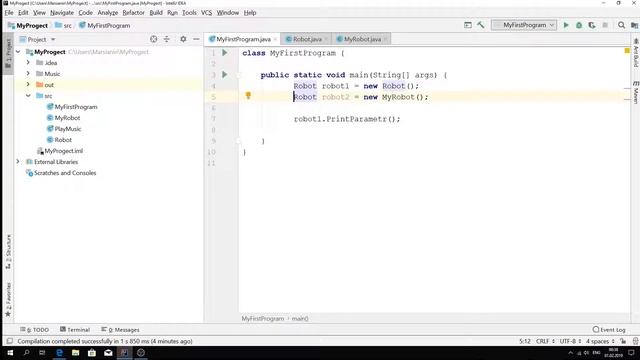Select PlayMusic class in tree

[64, 129]
